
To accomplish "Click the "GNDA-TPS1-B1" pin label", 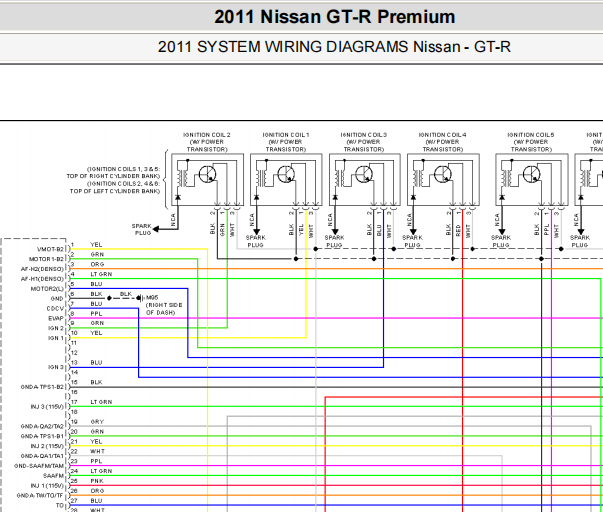I will click(x=42, y=437).
